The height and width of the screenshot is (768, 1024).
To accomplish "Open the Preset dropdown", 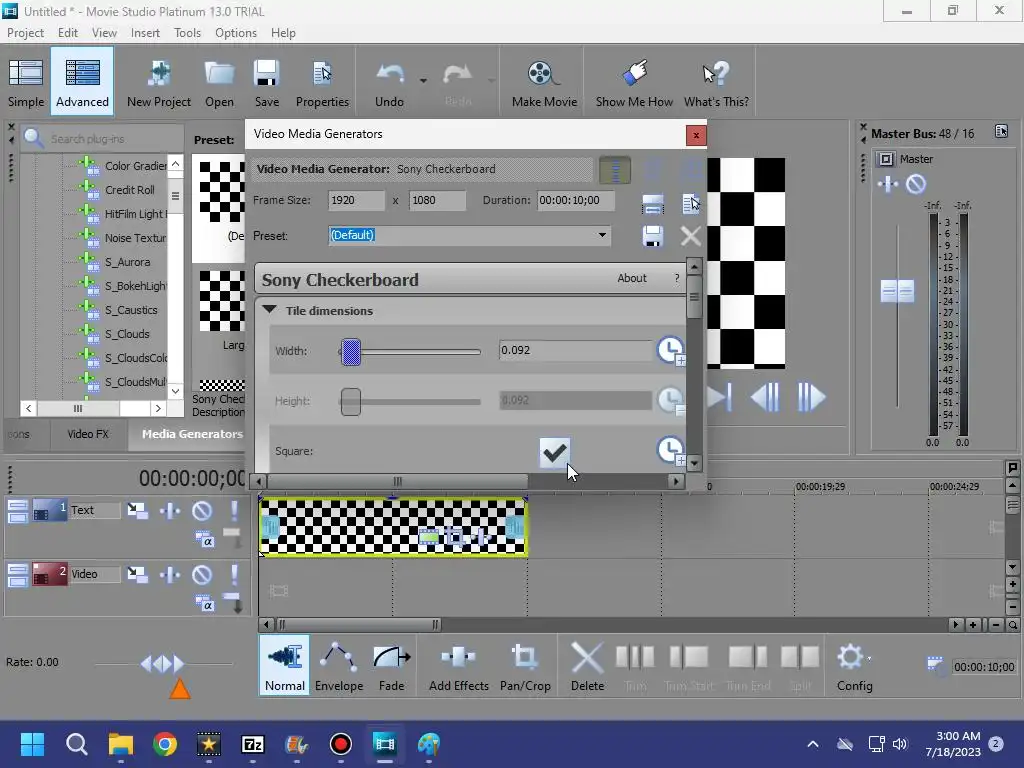I will [602, 235].
